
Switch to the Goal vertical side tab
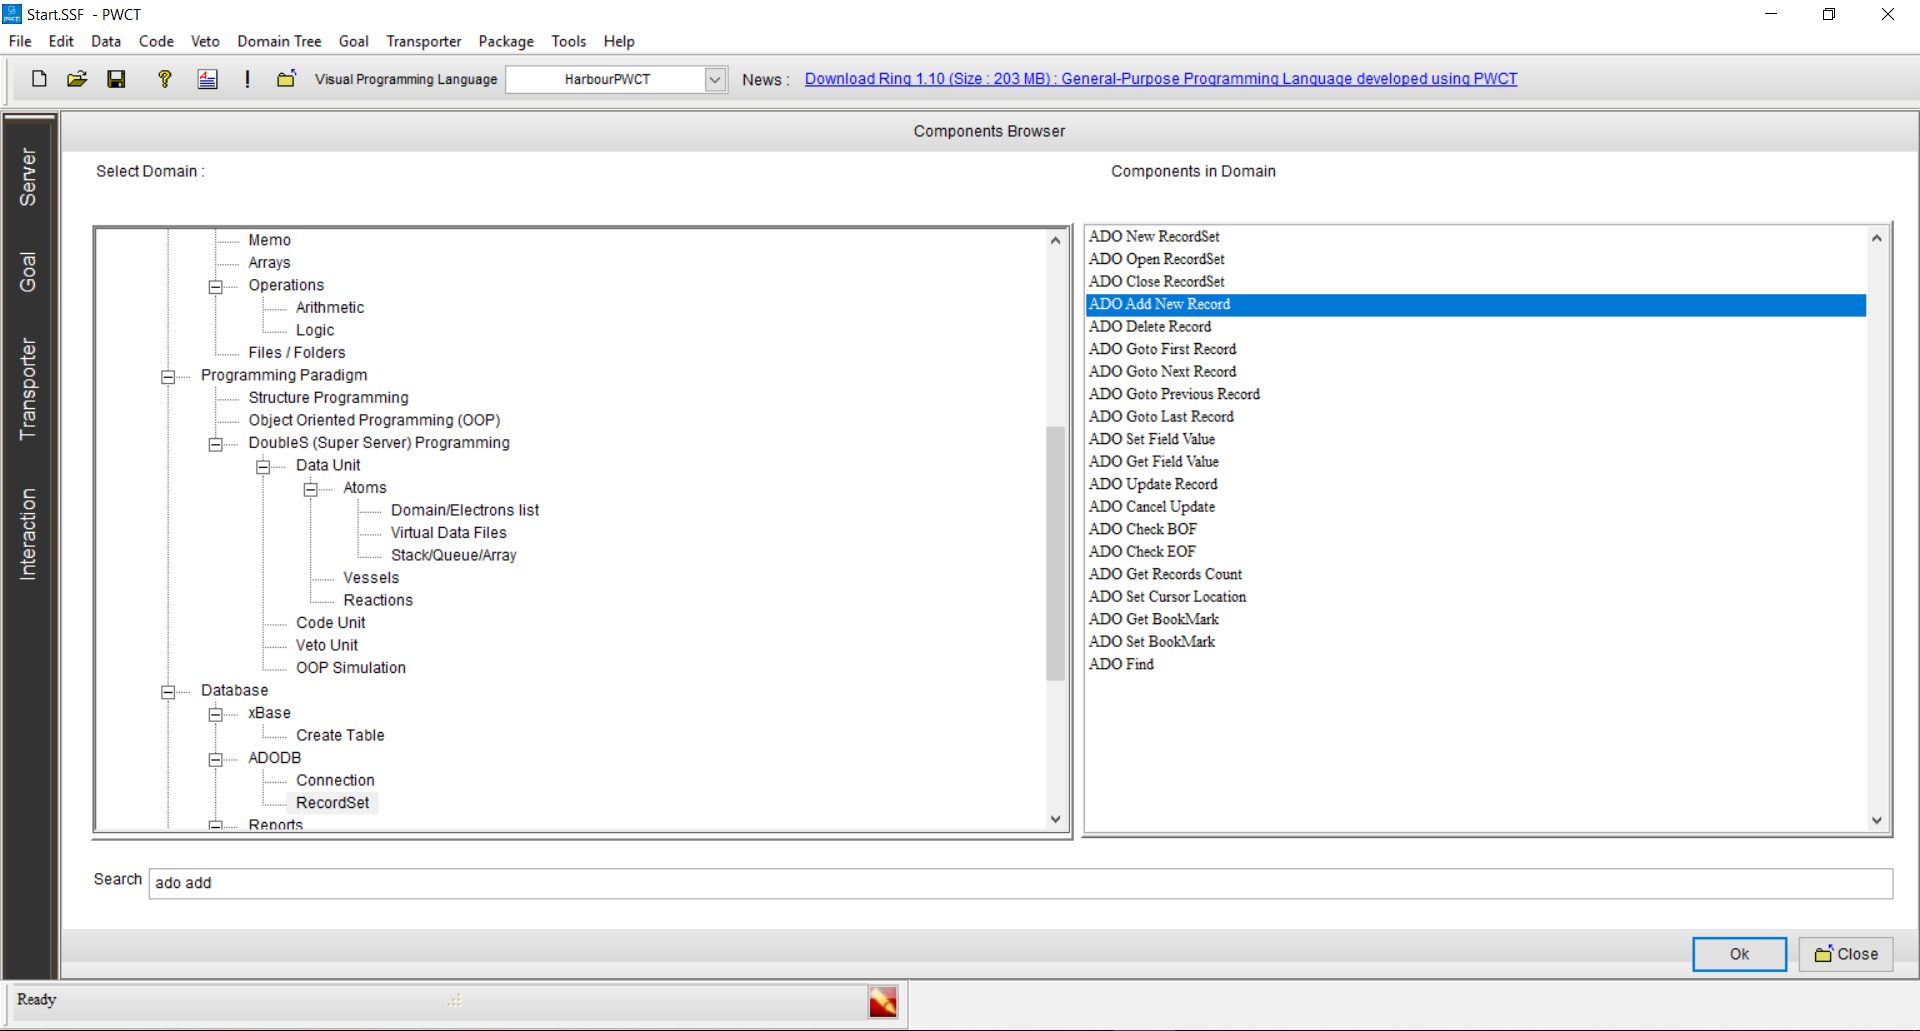click(28, 272)
